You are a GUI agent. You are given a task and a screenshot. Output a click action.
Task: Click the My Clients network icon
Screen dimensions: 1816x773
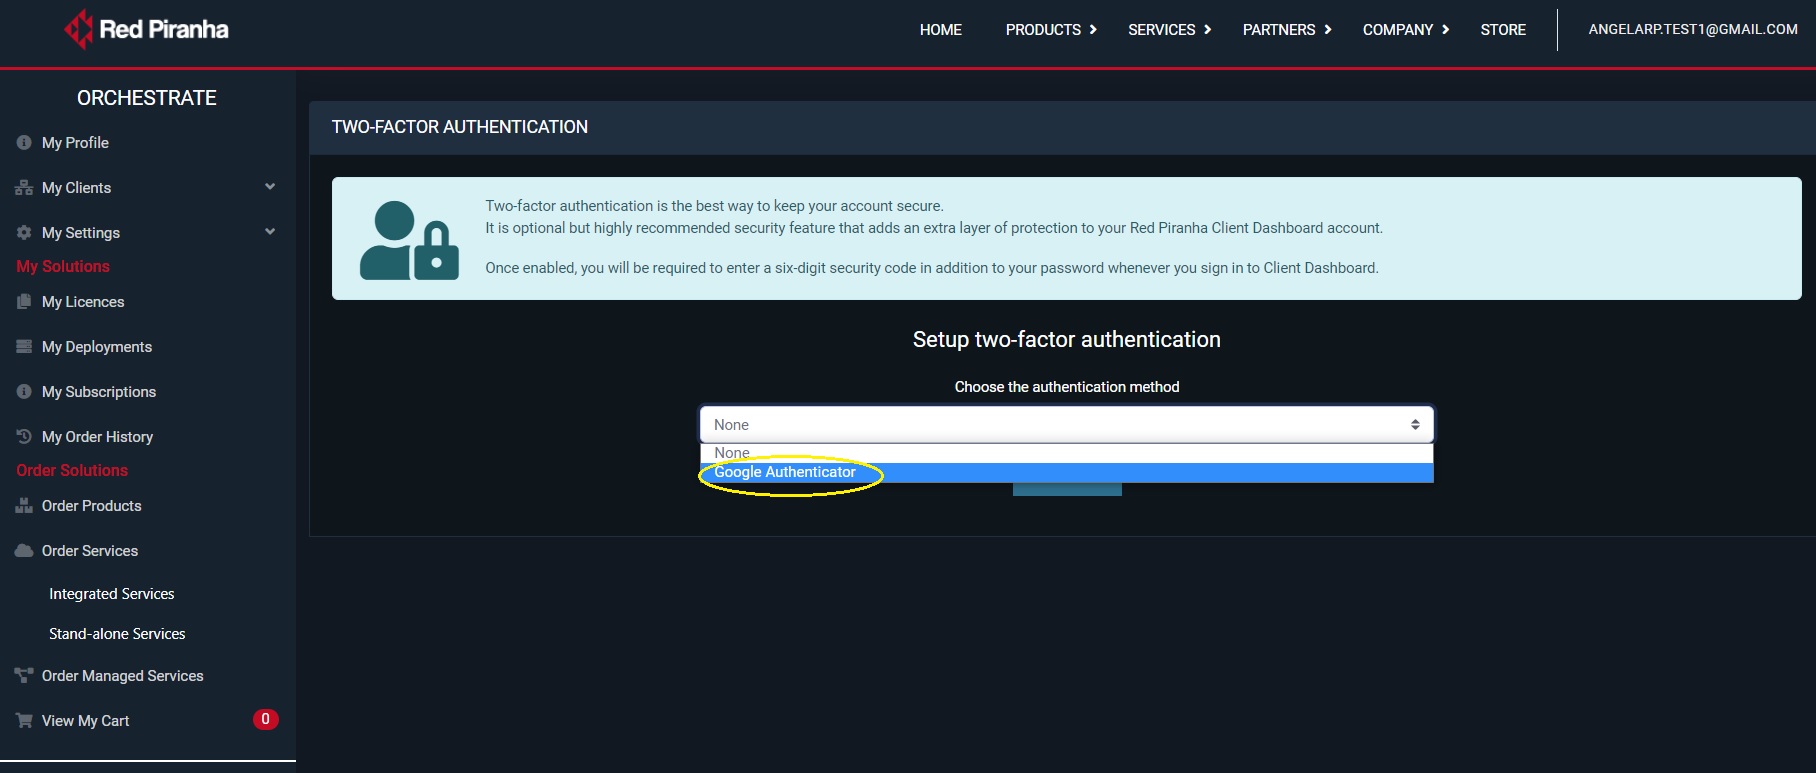(x=24, y=188)
